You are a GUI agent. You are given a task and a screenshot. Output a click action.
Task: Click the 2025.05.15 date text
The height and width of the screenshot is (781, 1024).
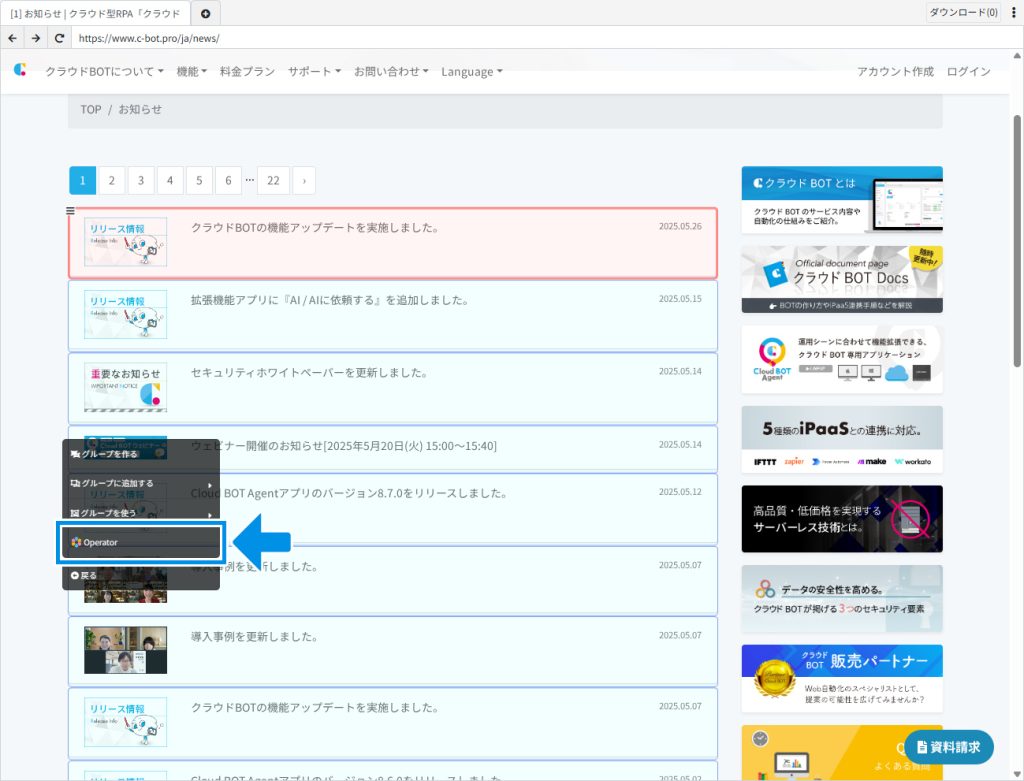coord(680,299)
